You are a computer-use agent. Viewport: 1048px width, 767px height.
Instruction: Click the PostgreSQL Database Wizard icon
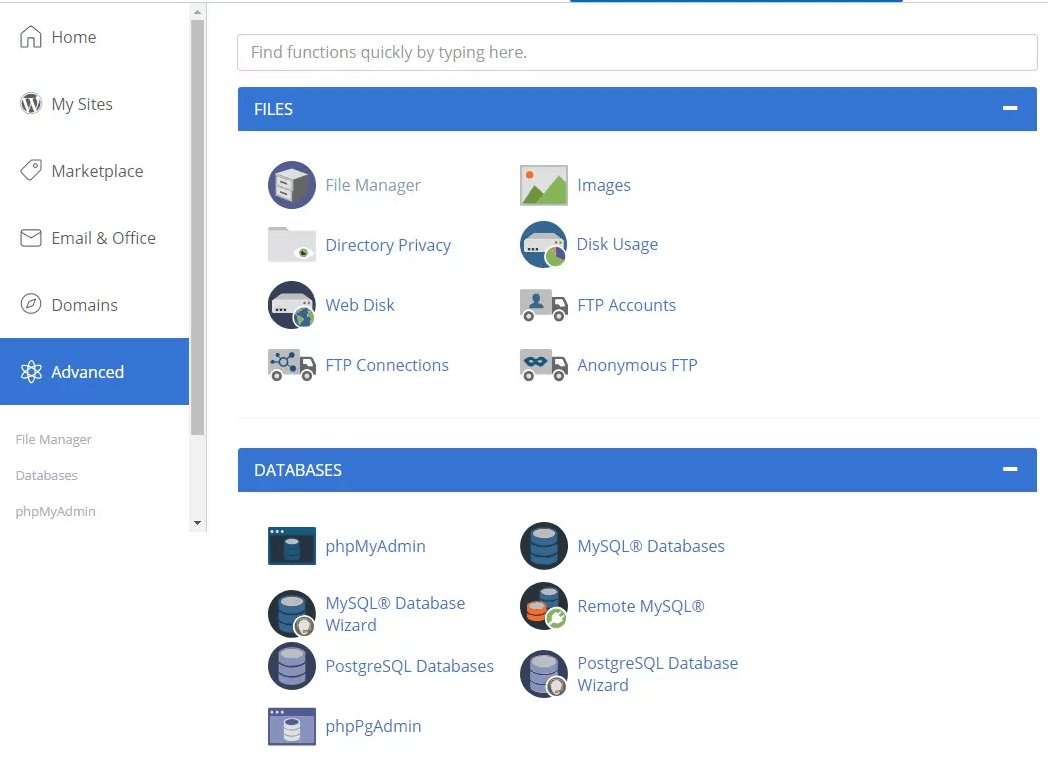(543, 673)
